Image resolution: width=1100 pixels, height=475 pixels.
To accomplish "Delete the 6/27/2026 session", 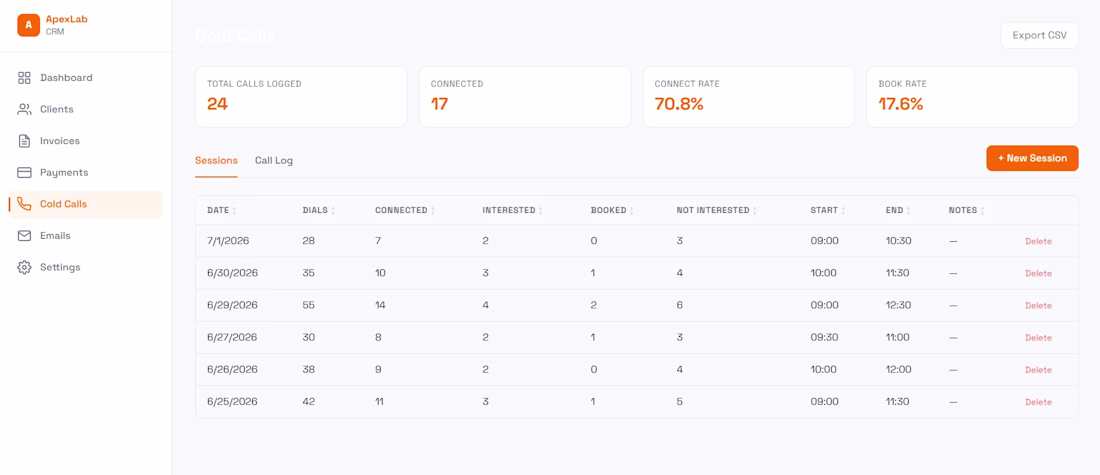I will click(1038, 338).
